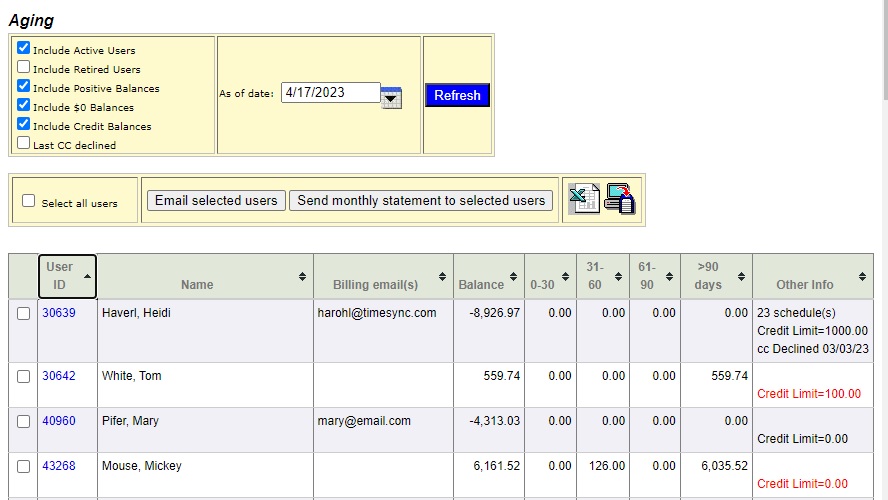This screenshot has height=500, width=888.
Task: Tick Select all users checkbox
Action: point(28,200)
